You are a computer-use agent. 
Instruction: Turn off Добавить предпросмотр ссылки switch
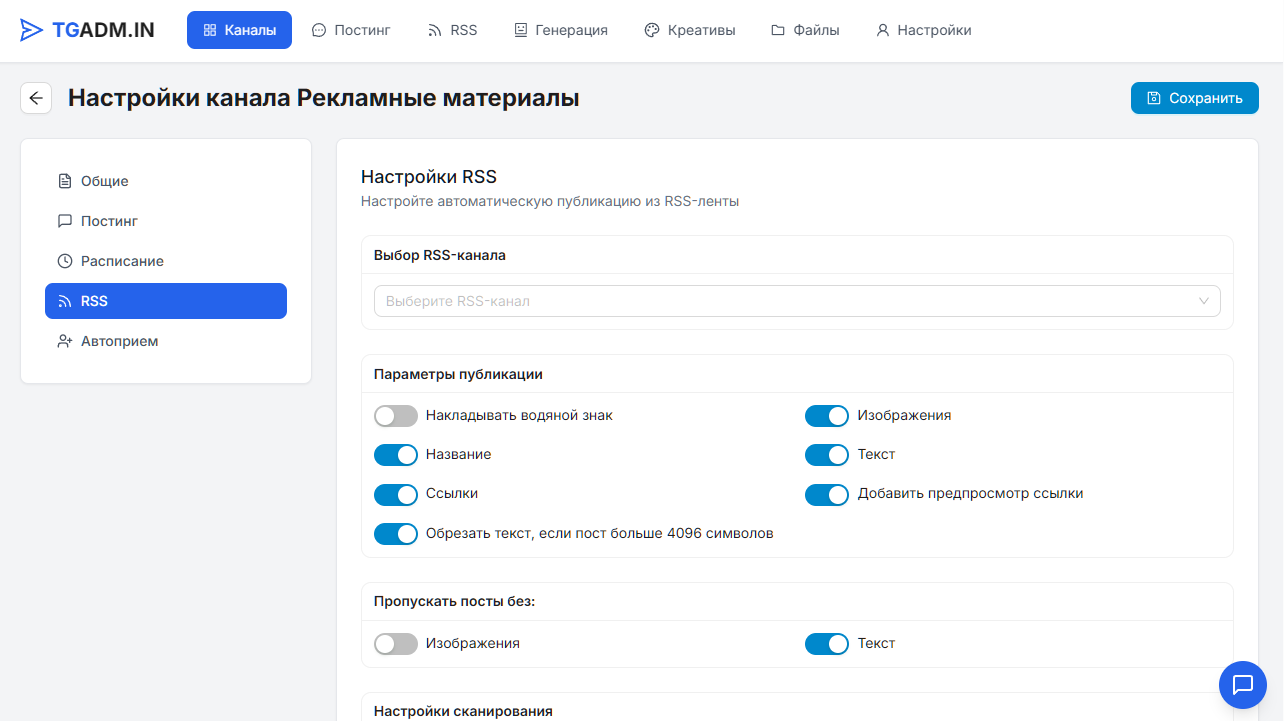[827, 494]
